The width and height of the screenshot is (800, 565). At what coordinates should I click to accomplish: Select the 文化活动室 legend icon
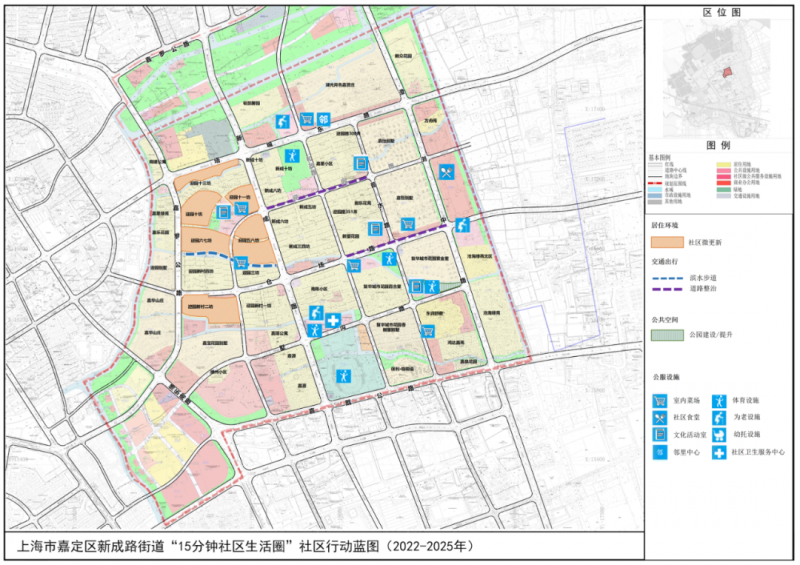pyautogui.click(x=660, y=436)
